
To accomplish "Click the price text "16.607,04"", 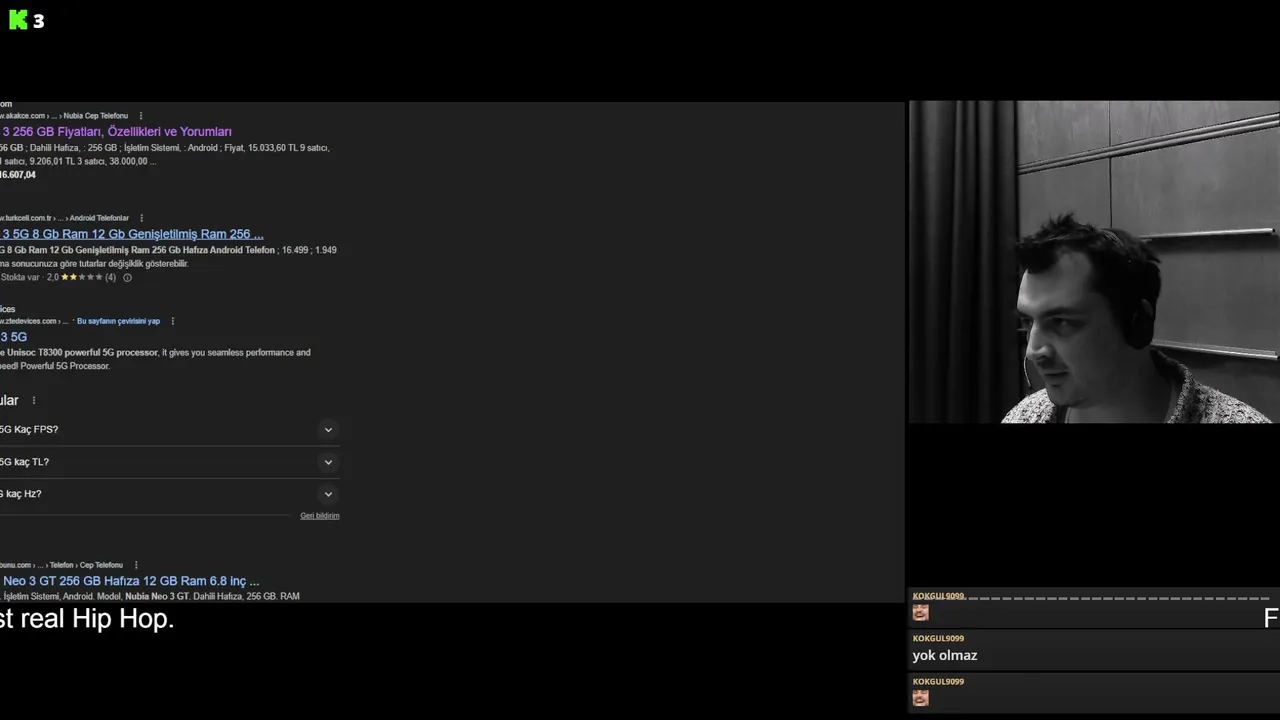I will click(x=18, y=175).
